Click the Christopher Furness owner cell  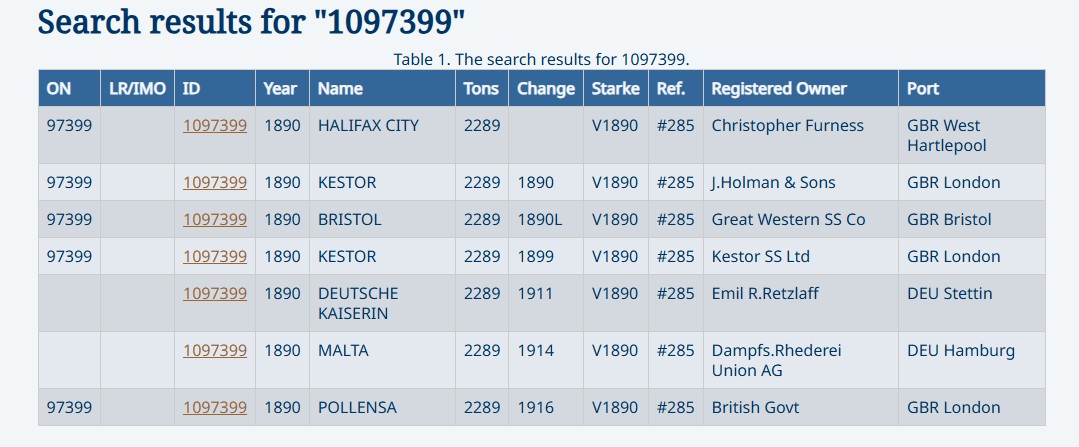[787, 126]
